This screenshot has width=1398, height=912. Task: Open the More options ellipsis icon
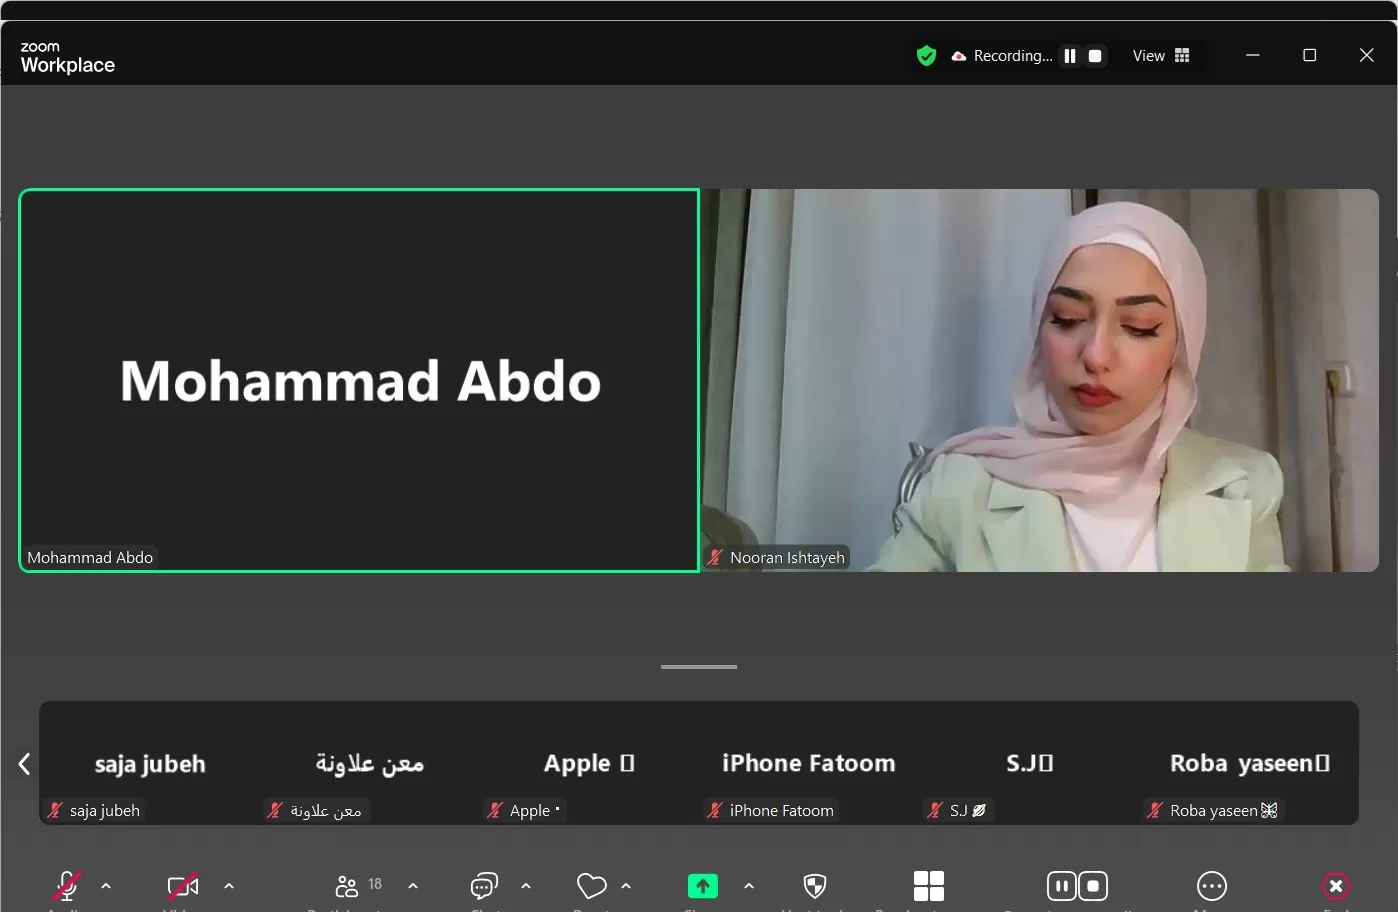(x=1212, y=886)
